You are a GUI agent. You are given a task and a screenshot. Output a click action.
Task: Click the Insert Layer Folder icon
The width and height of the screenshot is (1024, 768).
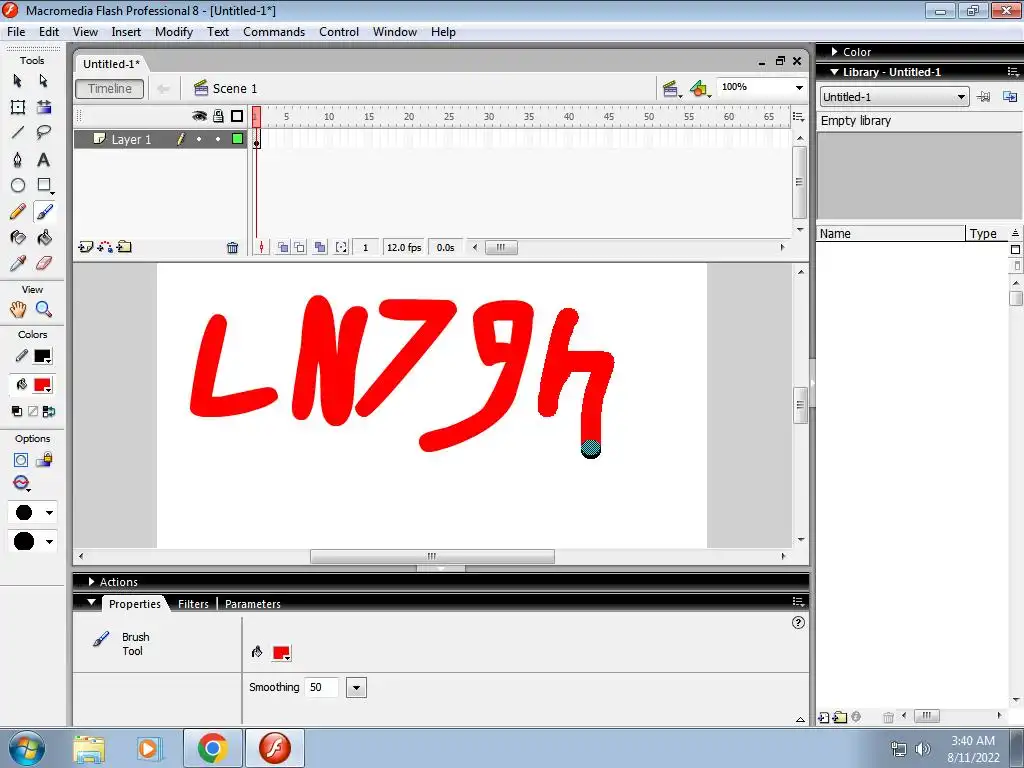(124, 247)
